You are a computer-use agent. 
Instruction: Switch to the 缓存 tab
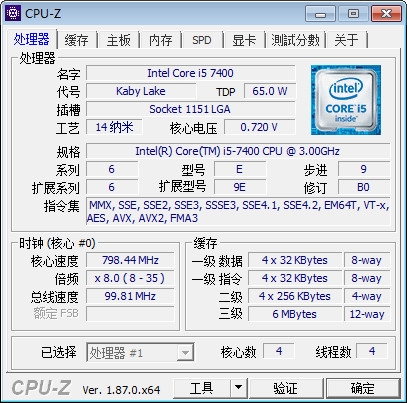pyautogui.click(x=77, y=40)
